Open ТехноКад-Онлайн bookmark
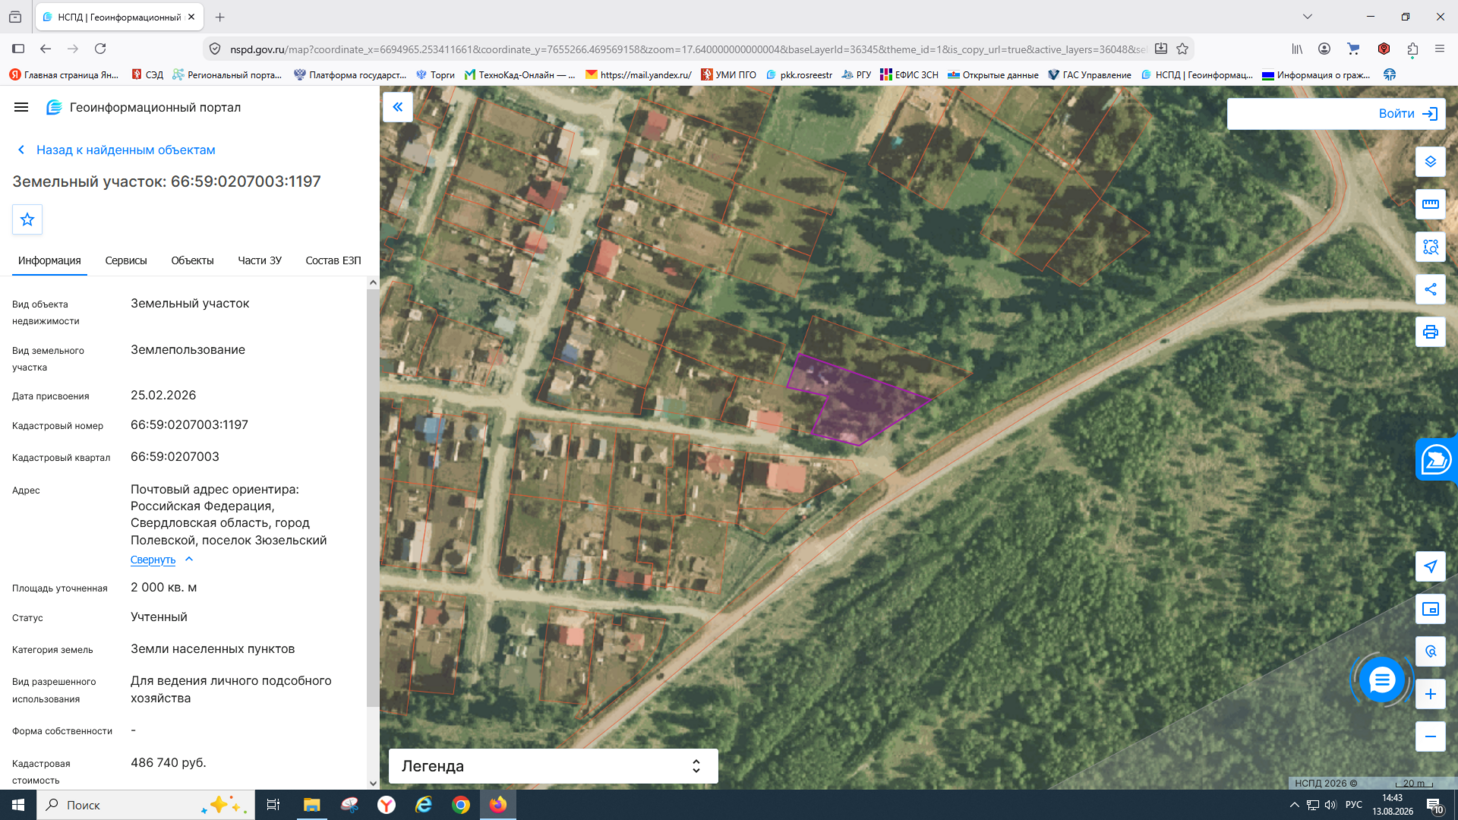1458x820 pixels. (x=519, y=75)
